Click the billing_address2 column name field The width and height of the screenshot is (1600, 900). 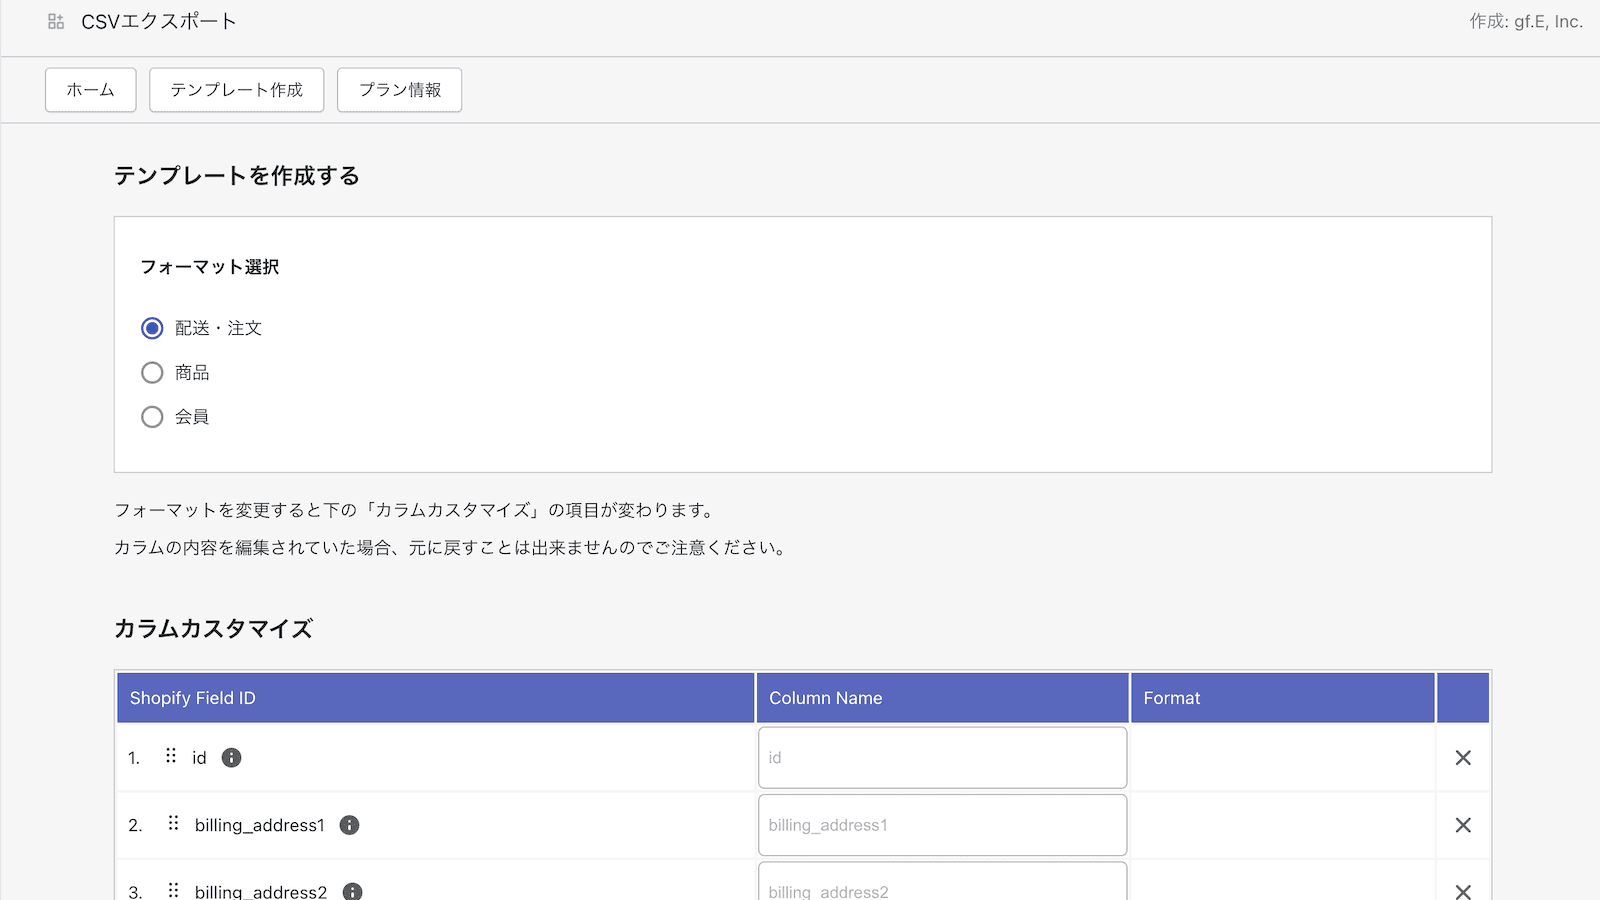click(941, 890)
